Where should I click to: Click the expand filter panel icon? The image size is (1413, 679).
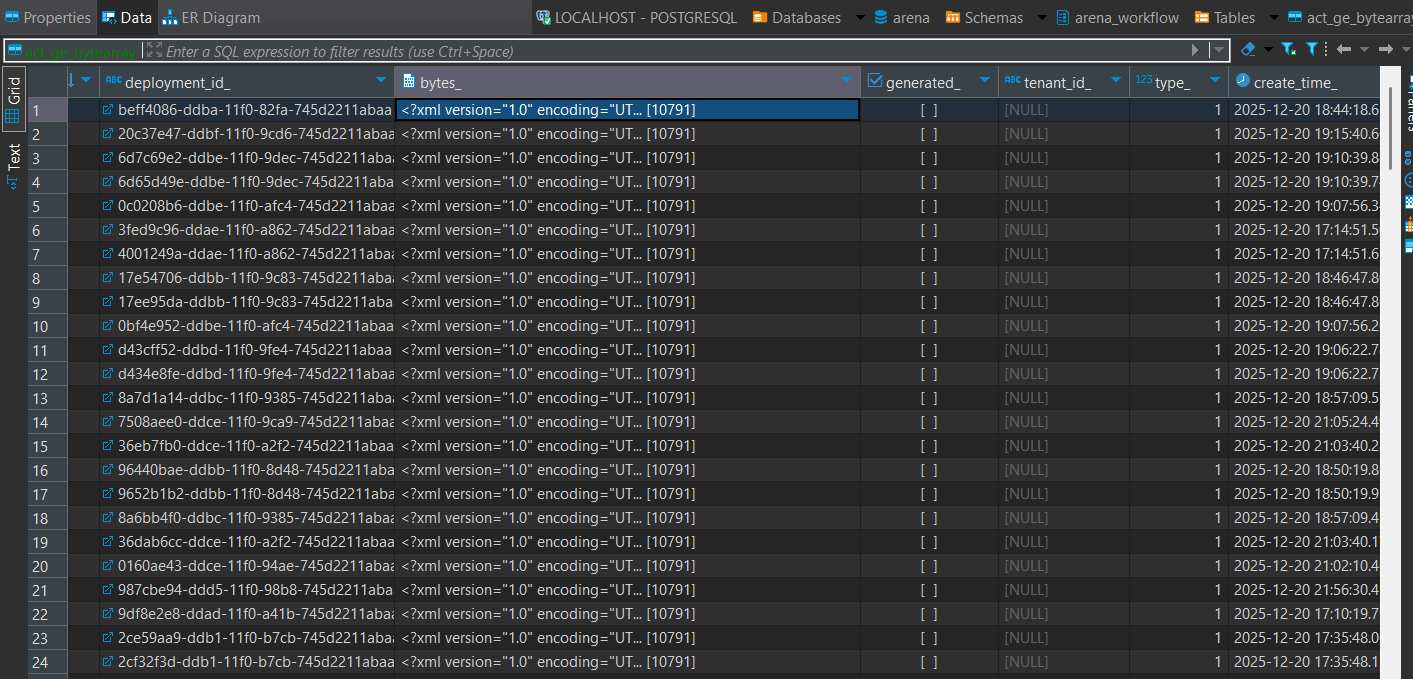[x=152, y=50]
